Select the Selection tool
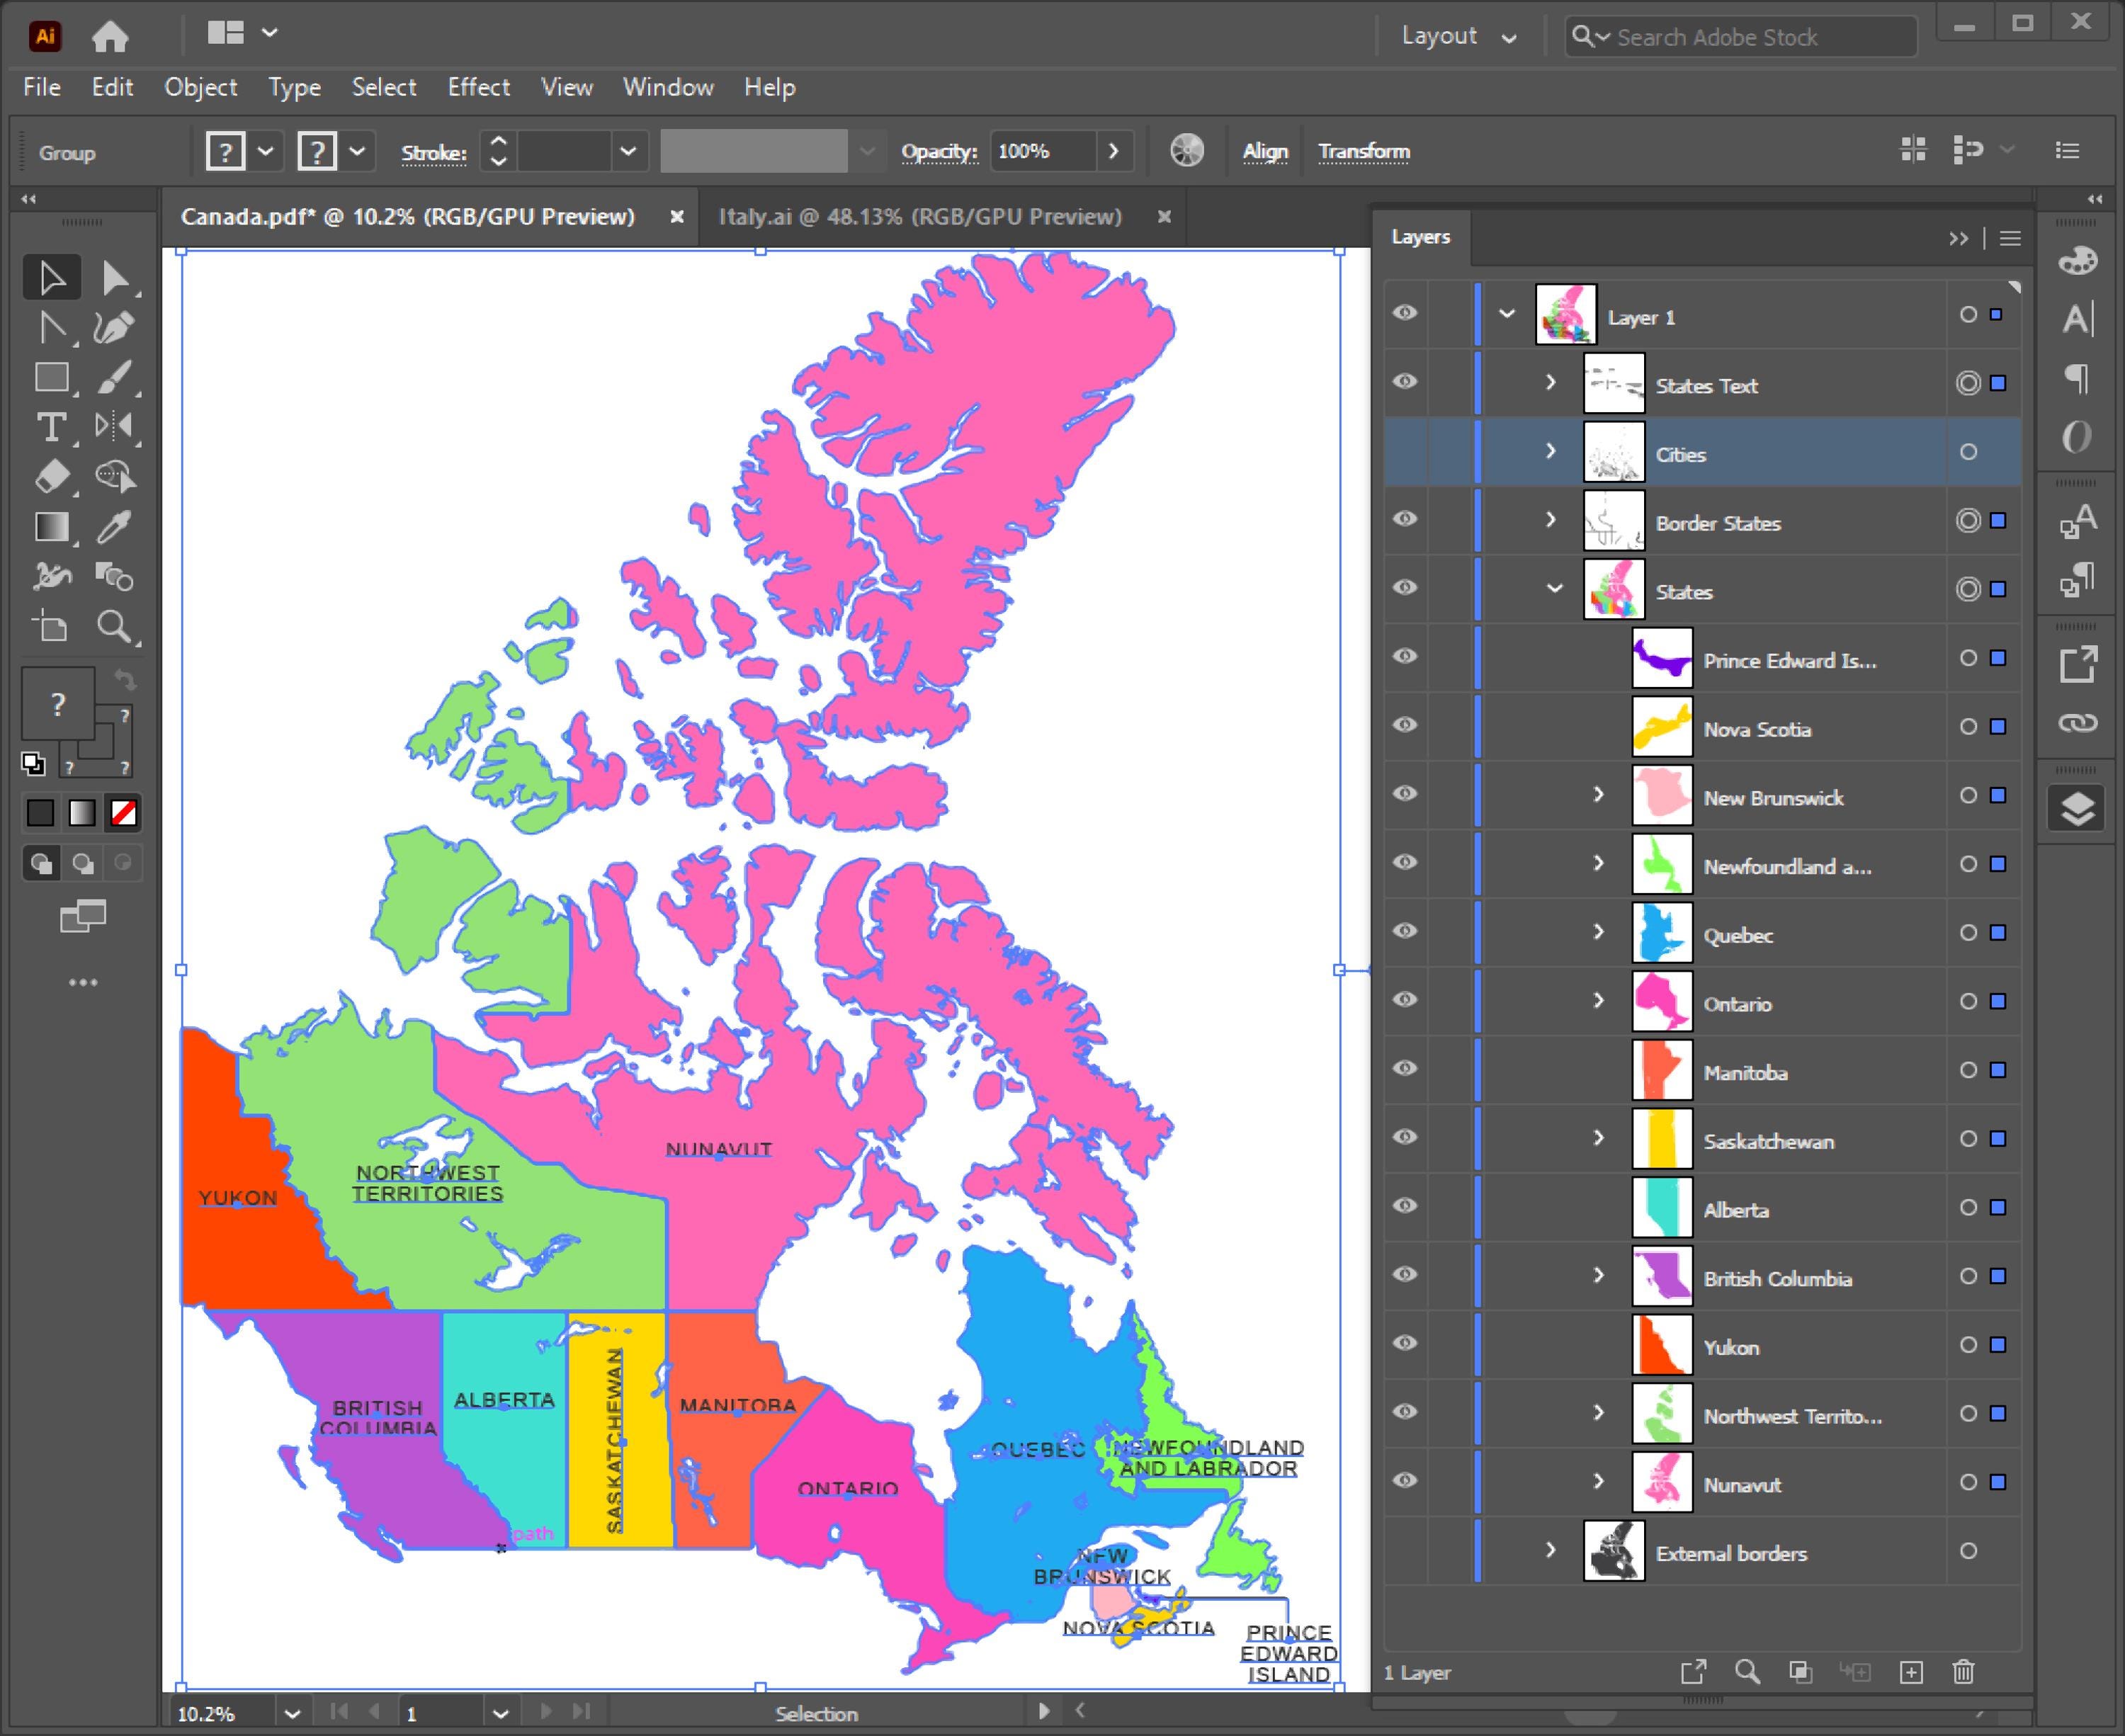This screenshot has width=2125, height=1736. pyautogui.click(x=51, y=277)
